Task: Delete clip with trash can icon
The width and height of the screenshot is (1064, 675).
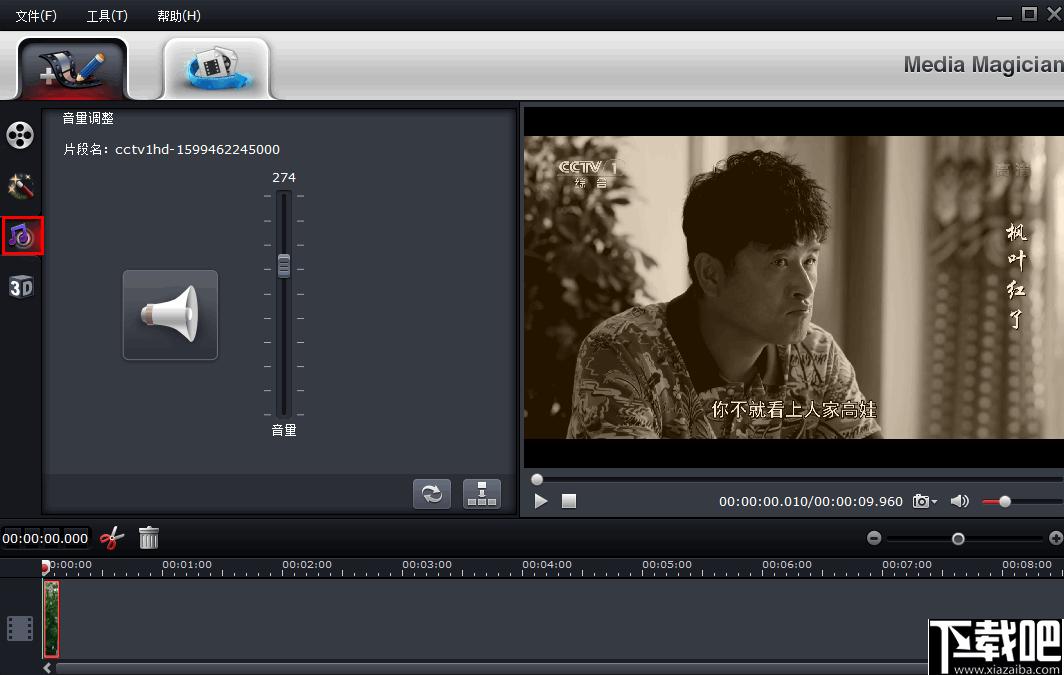Action: point(149,538)
